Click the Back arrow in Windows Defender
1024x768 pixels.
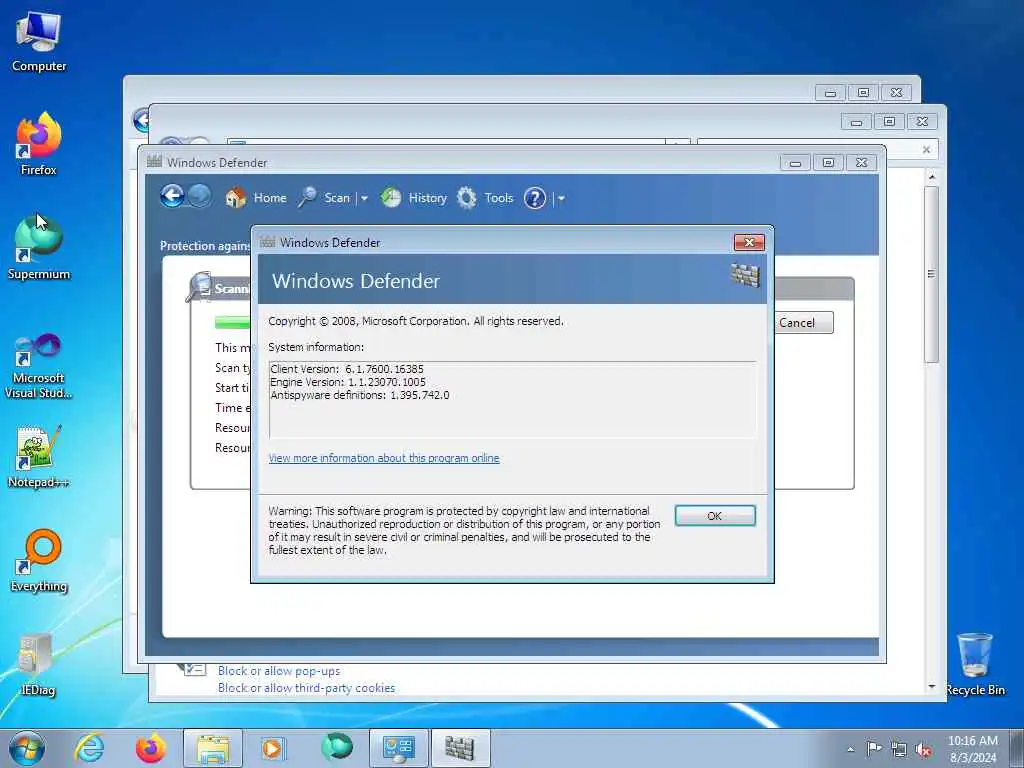coord(172,196)
